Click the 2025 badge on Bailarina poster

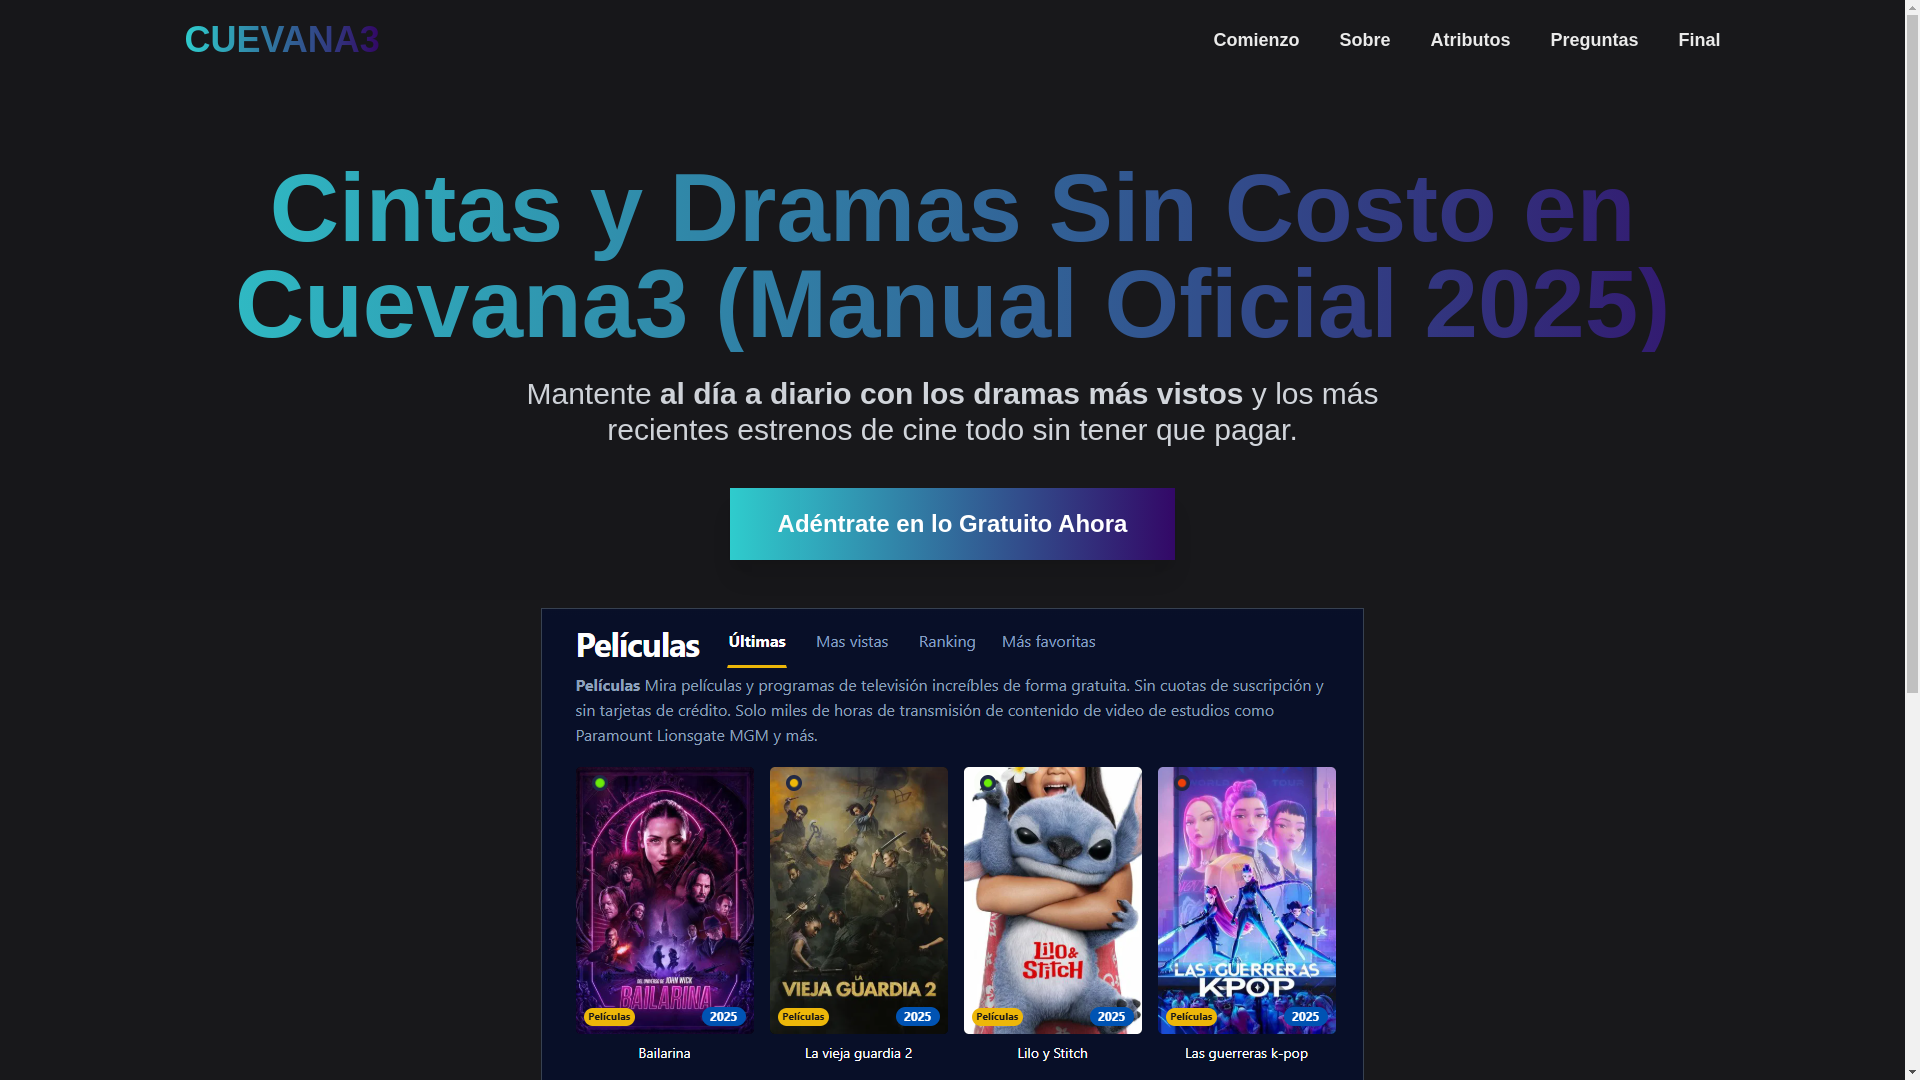coord(723,1017)
